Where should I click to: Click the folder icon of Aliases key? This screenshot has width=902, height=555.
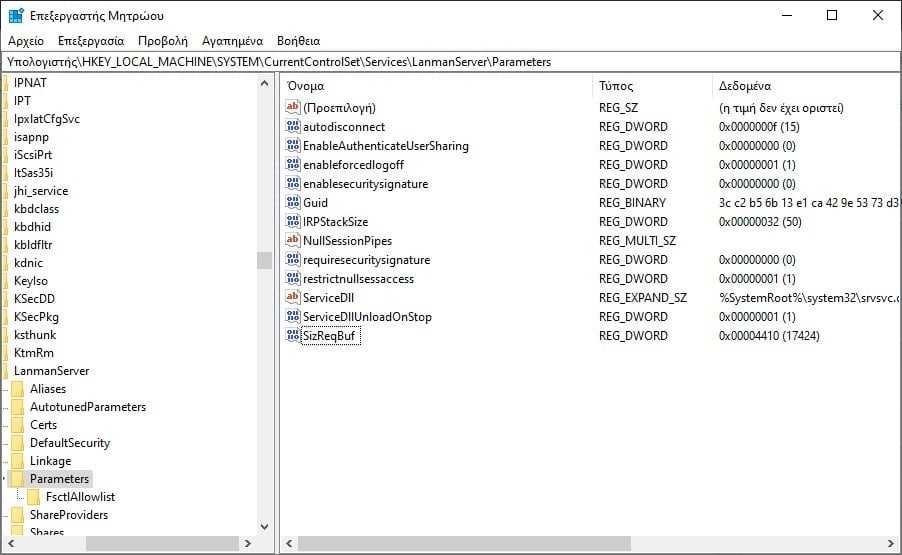pos(18,389)
